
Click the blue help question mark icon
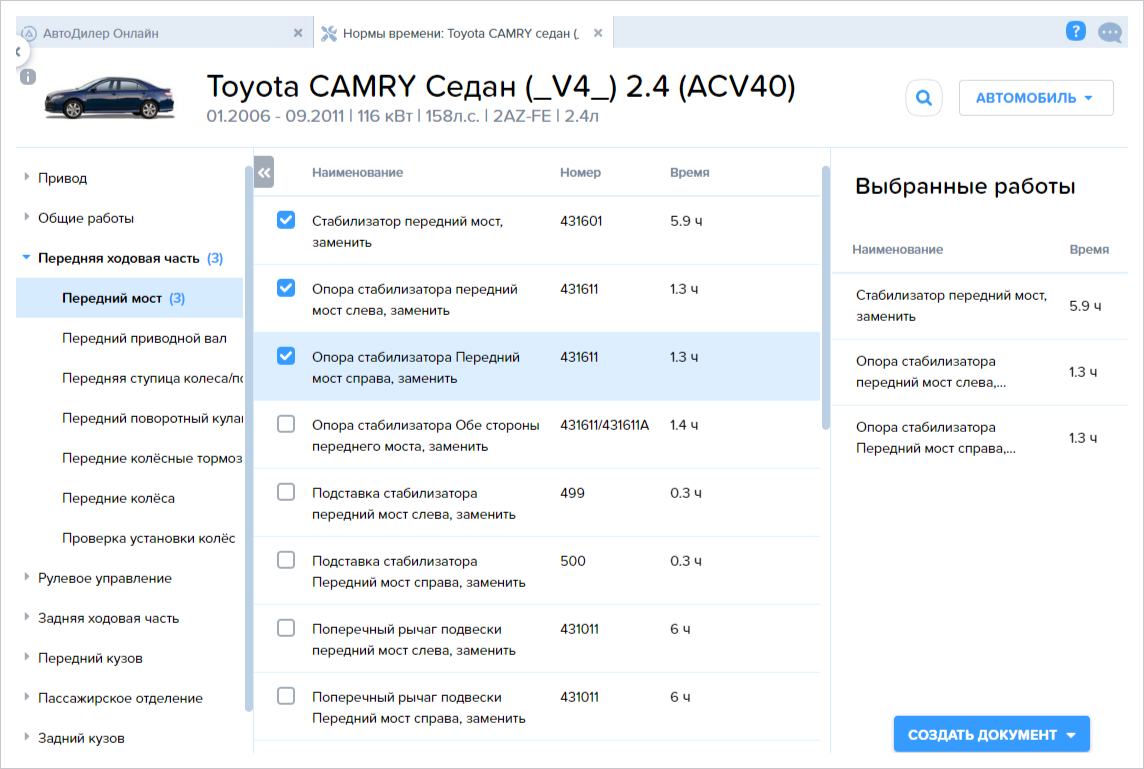click(1075, 31)
